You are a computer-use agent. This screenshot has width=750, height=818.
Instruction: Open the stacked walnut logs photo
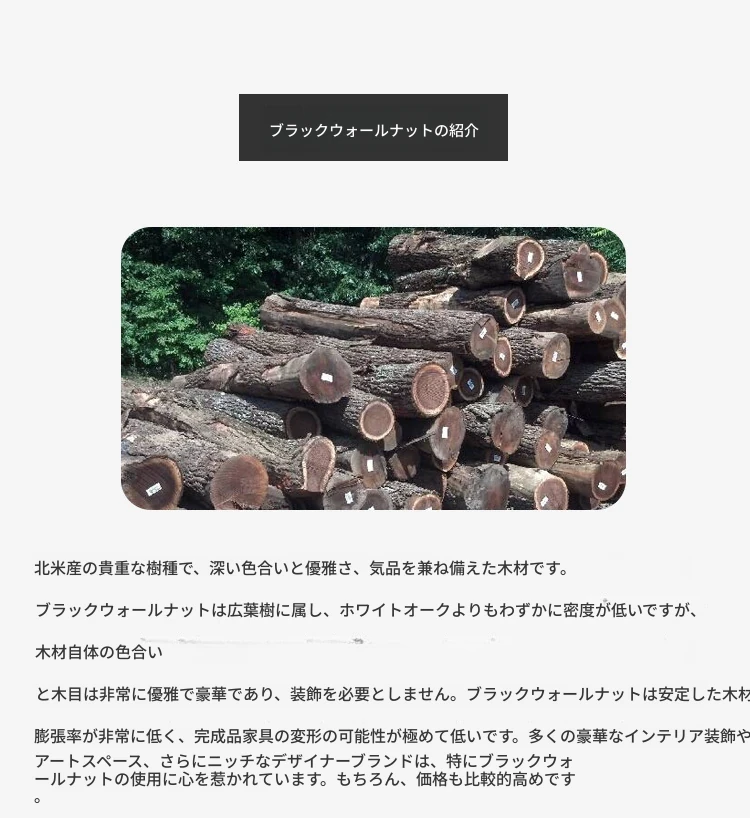373,368
